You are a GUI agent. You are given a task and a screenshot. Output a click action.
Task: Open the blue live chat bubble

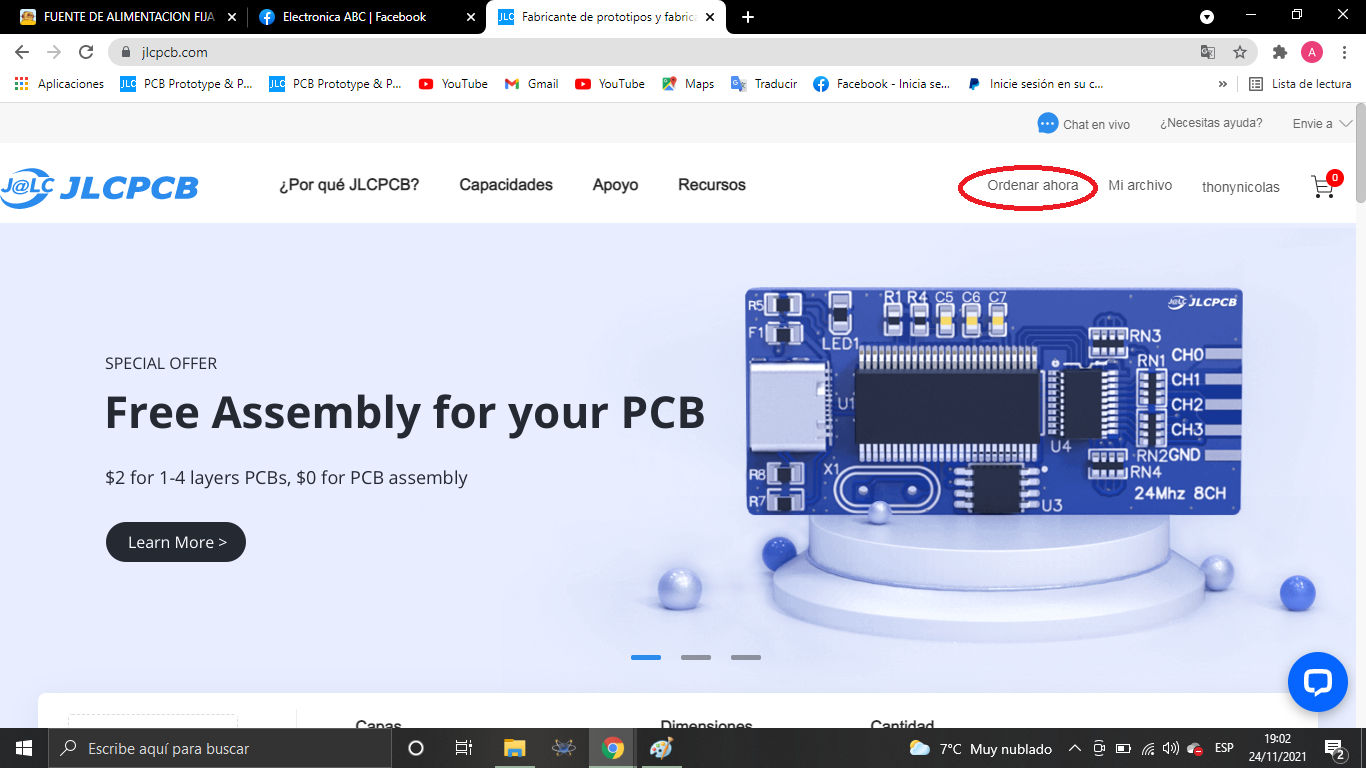coord(1317,682)
